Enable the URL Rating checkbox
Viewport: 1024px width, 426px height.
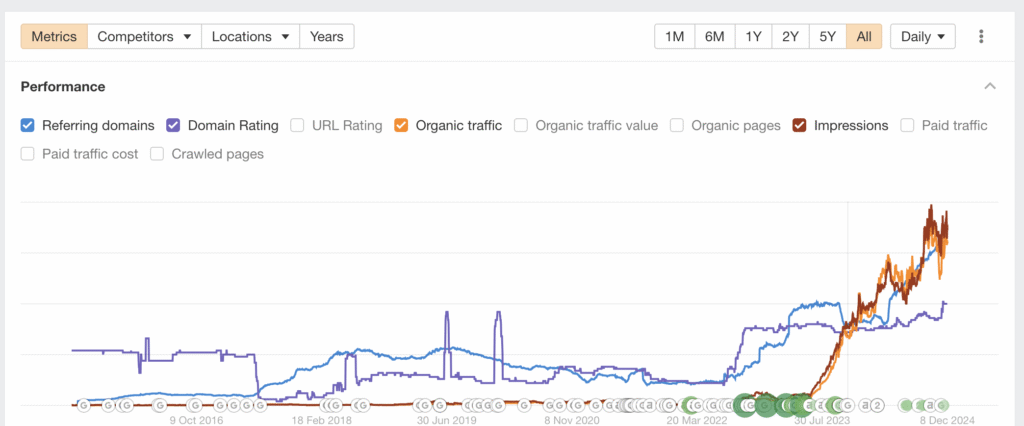(298, 126)
